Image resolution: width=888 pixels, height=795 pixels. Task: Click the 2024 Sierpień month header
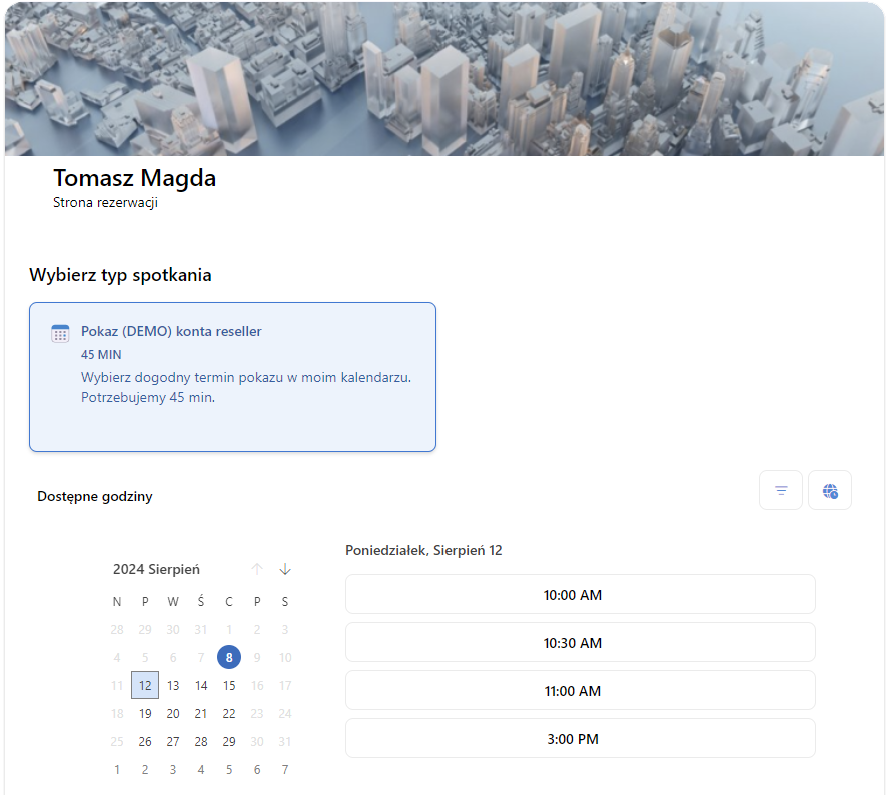pos(156,569)
